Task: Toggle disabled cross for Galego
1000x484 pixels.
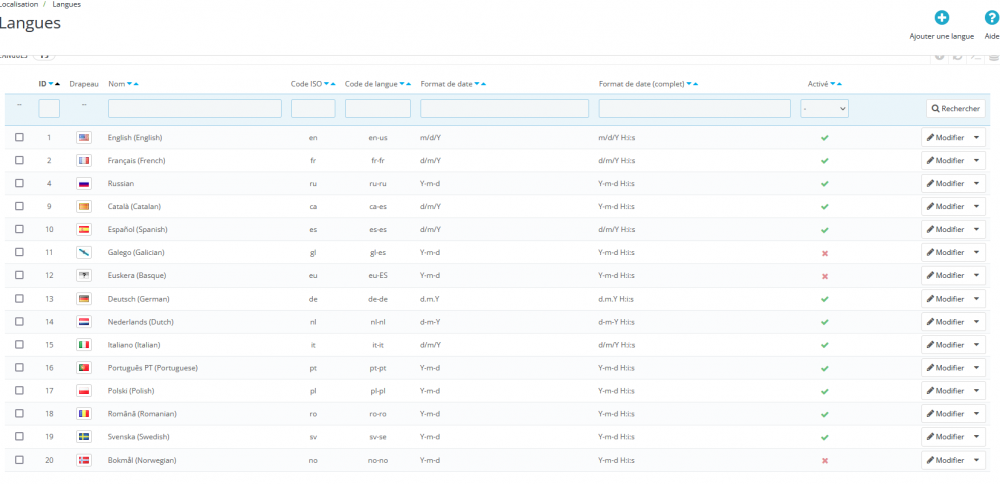Action: pyautogui.click(x=825, y=253)
